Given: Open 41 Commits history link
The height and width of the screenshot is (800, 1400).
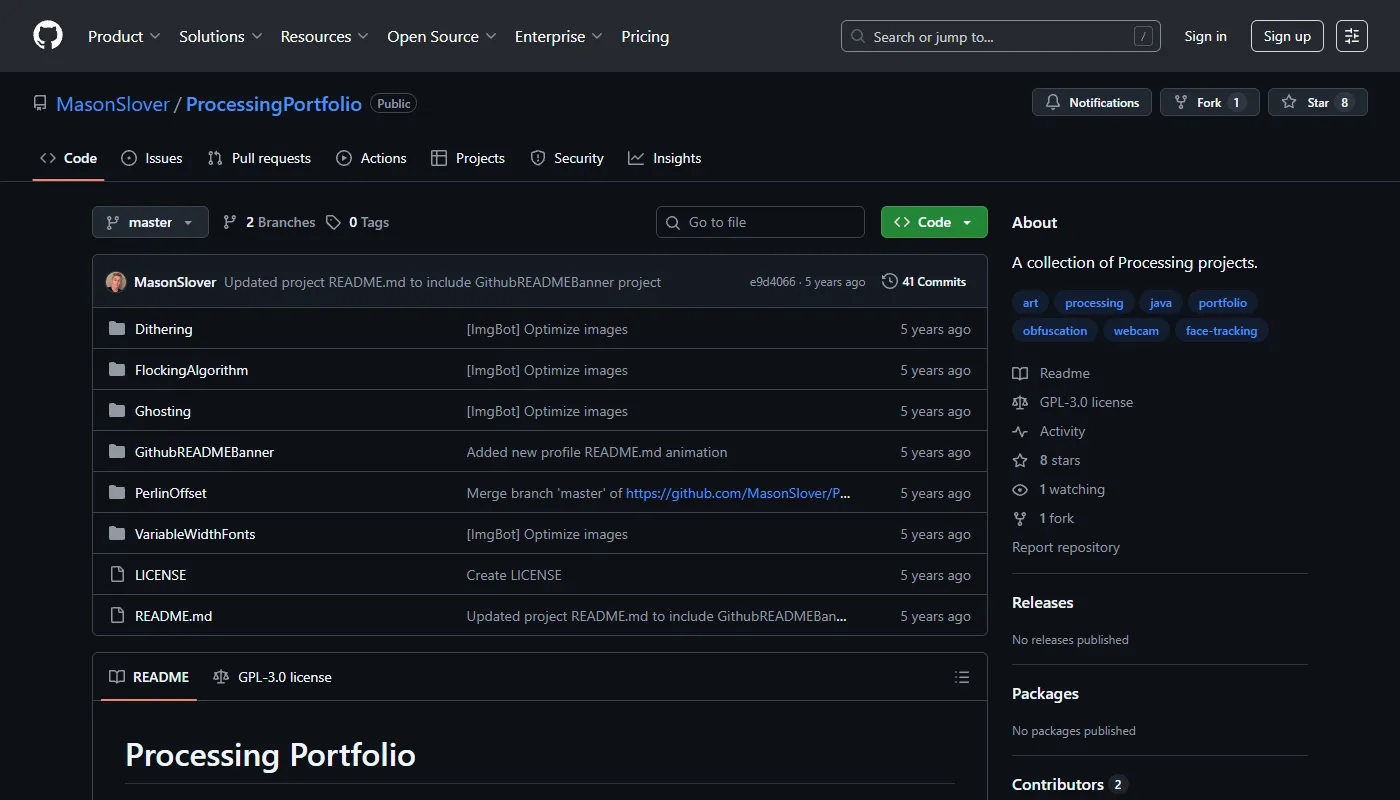Looking at the screenshot, I should click(924, 282).
